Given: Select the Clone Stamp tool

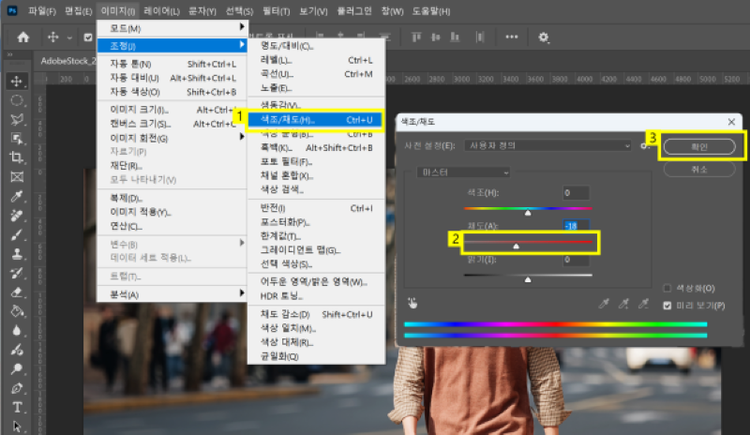Looking at the screenshot, I should click(x=17, y=254).
